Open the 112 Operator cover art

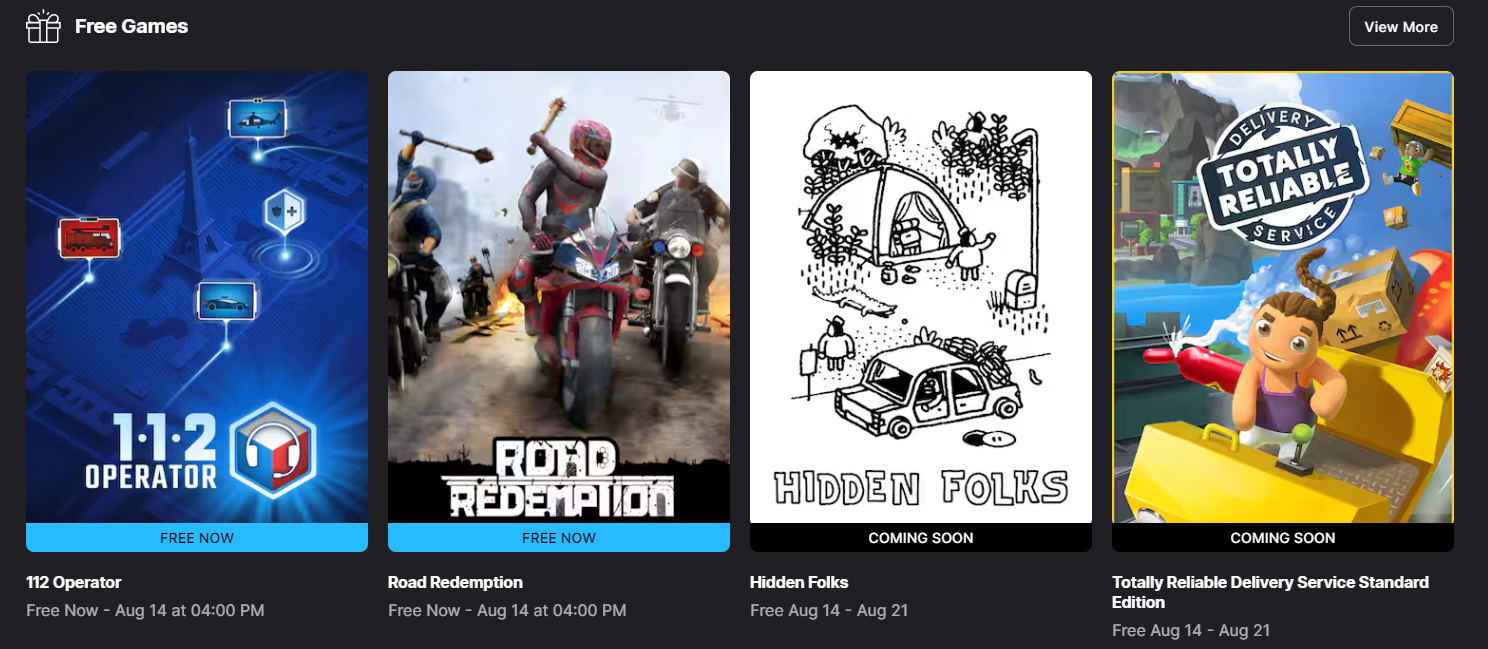coord(197,297)
